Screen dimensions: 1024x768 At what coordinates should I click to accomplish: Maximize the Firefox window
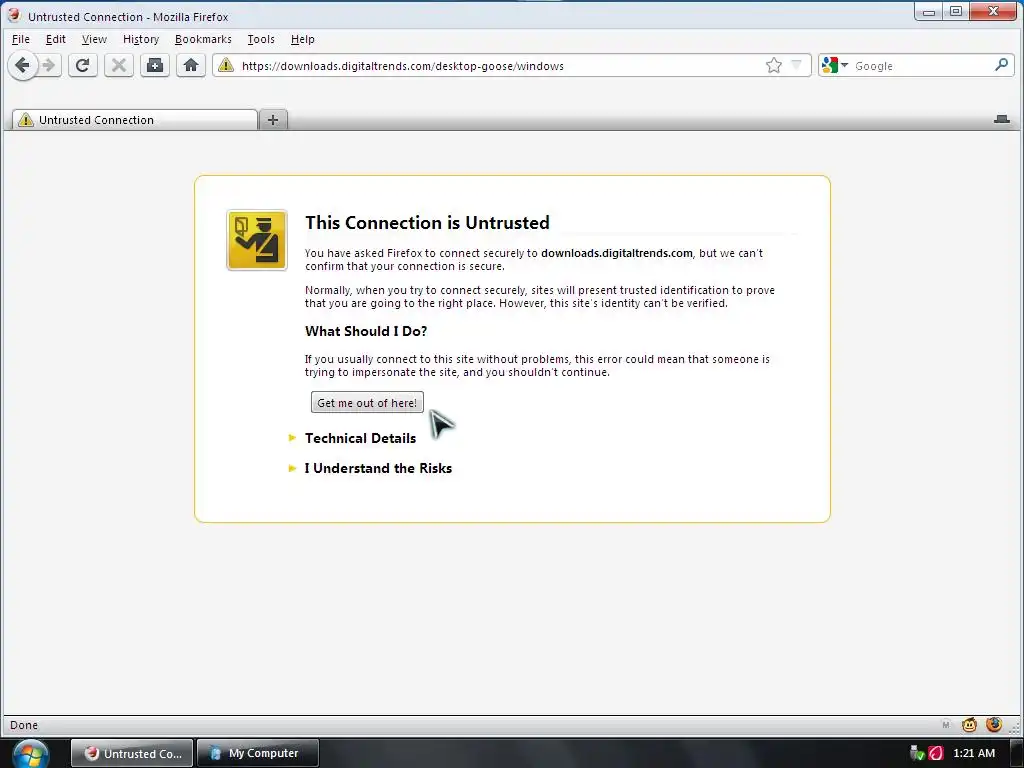click(x=956, y=12)
